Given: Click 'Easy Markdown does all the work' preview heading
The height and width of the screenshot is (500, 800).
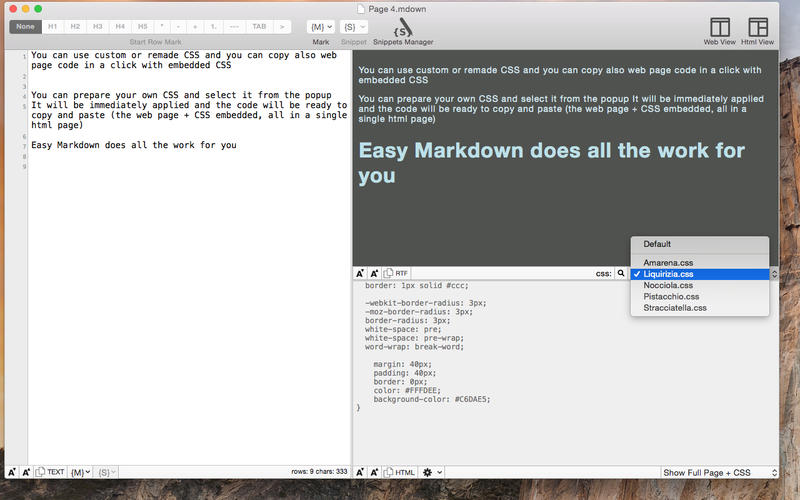Looking at the screenshot, I should pos(552,163).
